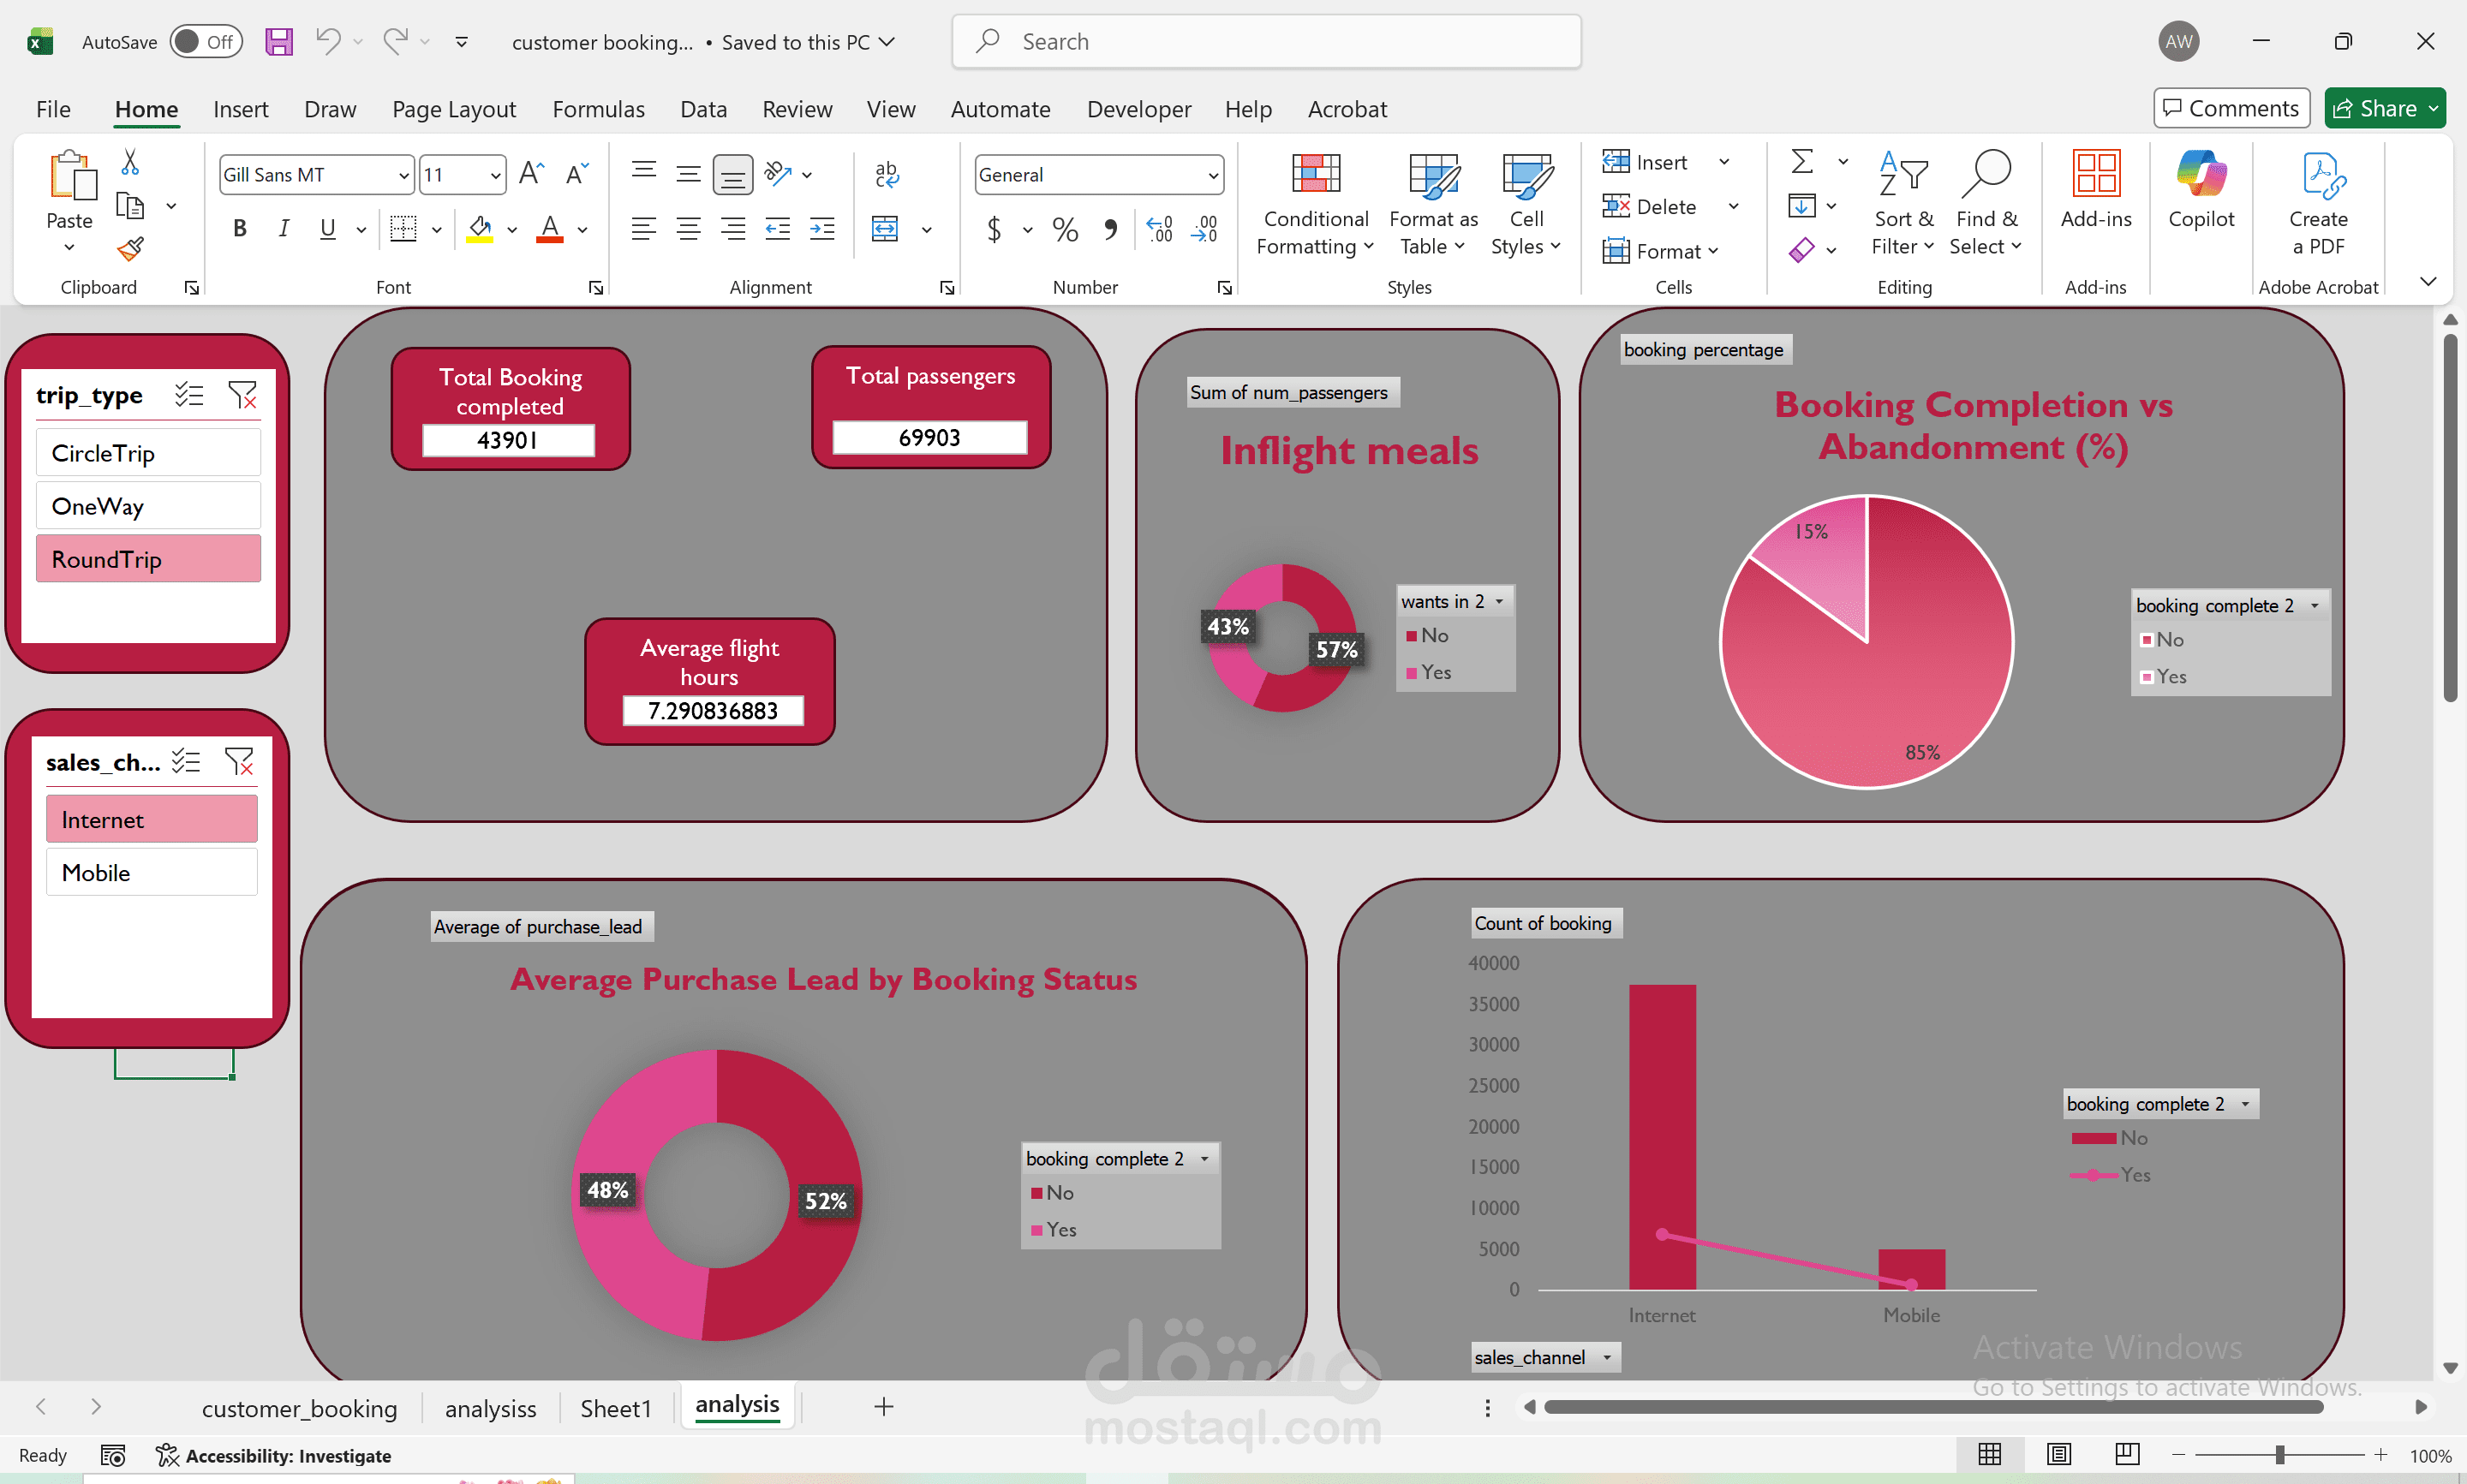Clear filter on trip_type slicer
The height and width of the screenshot is (1484, 2467).
(243, 395)
